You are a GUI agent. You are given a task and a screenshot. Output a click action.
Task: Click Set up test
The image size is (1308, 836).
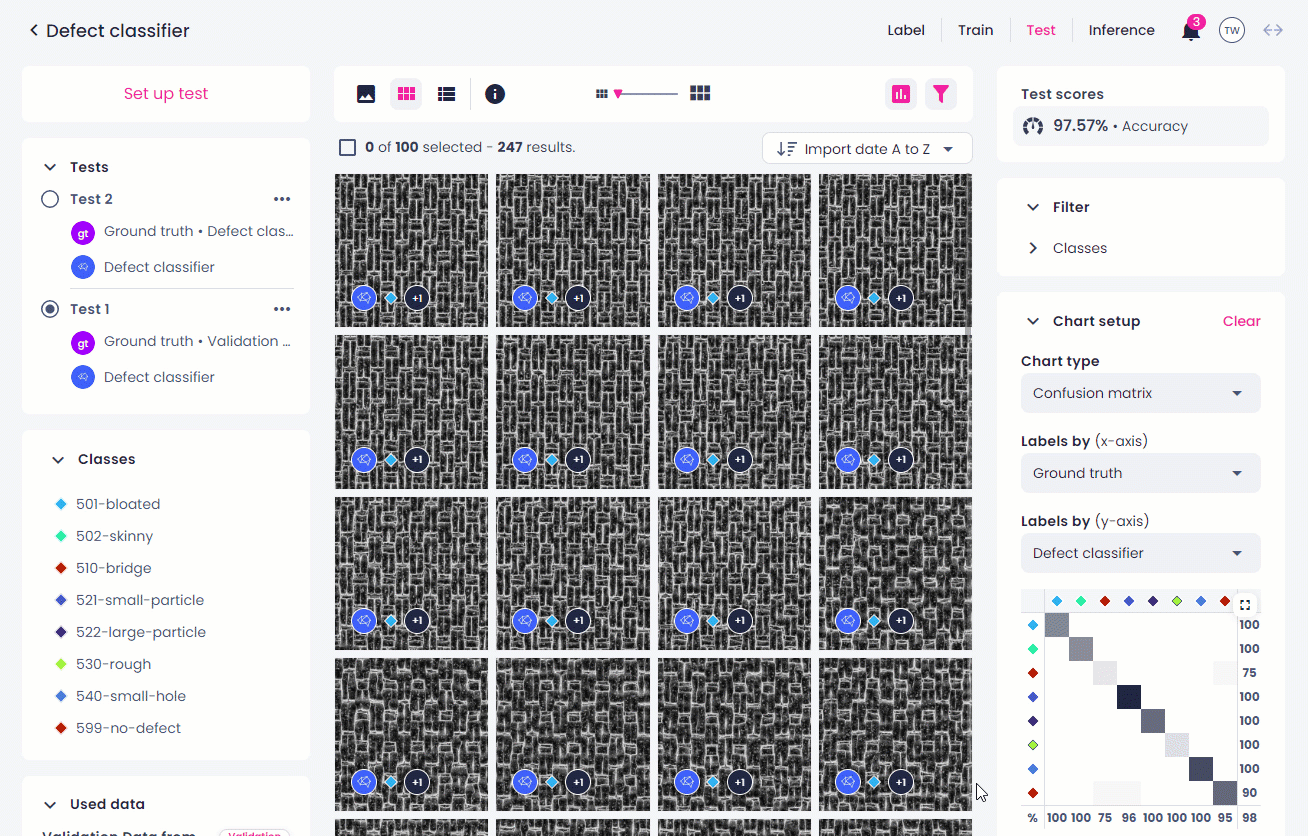click(x=166, y=94)
